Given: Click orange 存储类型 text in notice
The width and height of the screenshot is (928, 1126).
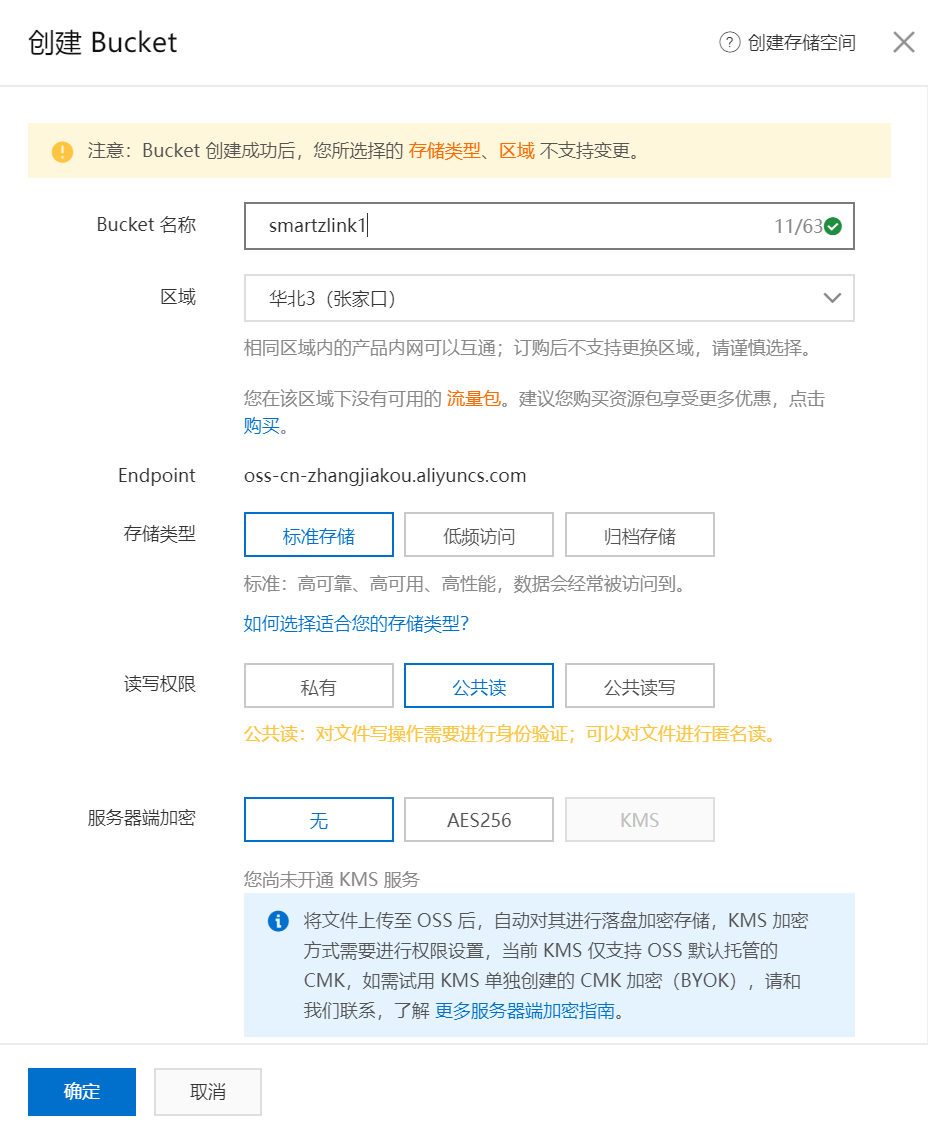Looking at the screenshot, I should pos(445,151).
